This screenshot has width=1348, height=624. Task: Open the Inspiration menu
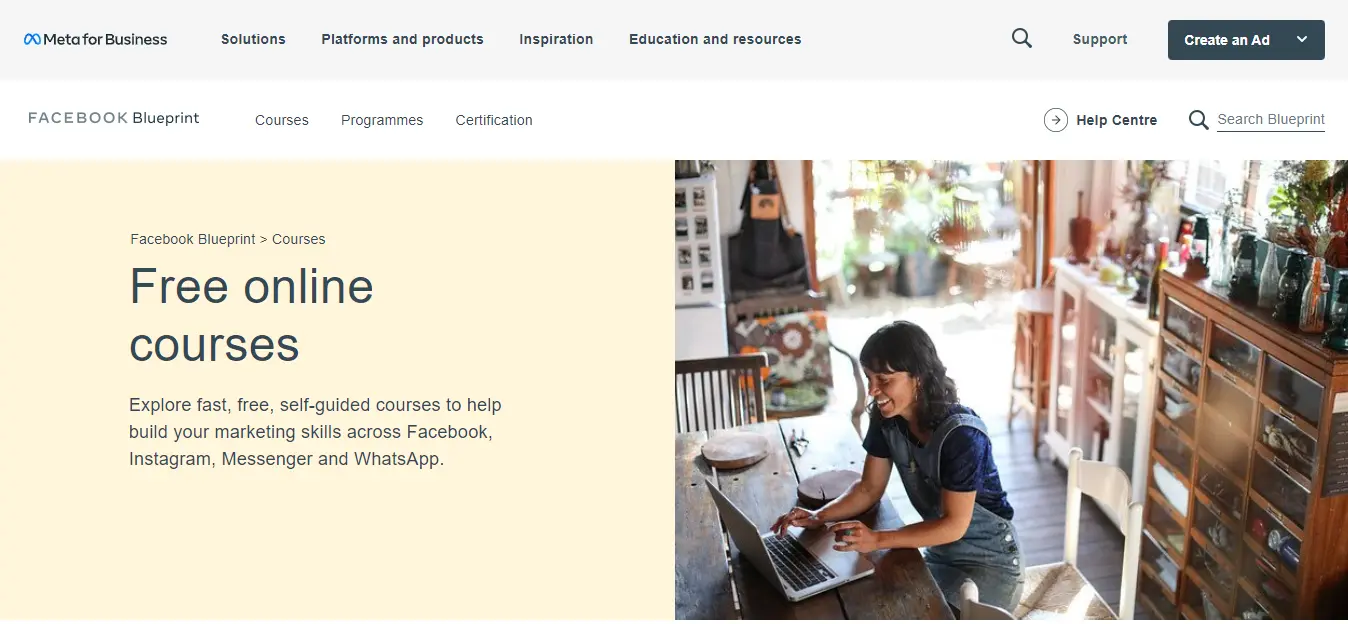coord(556,40)
